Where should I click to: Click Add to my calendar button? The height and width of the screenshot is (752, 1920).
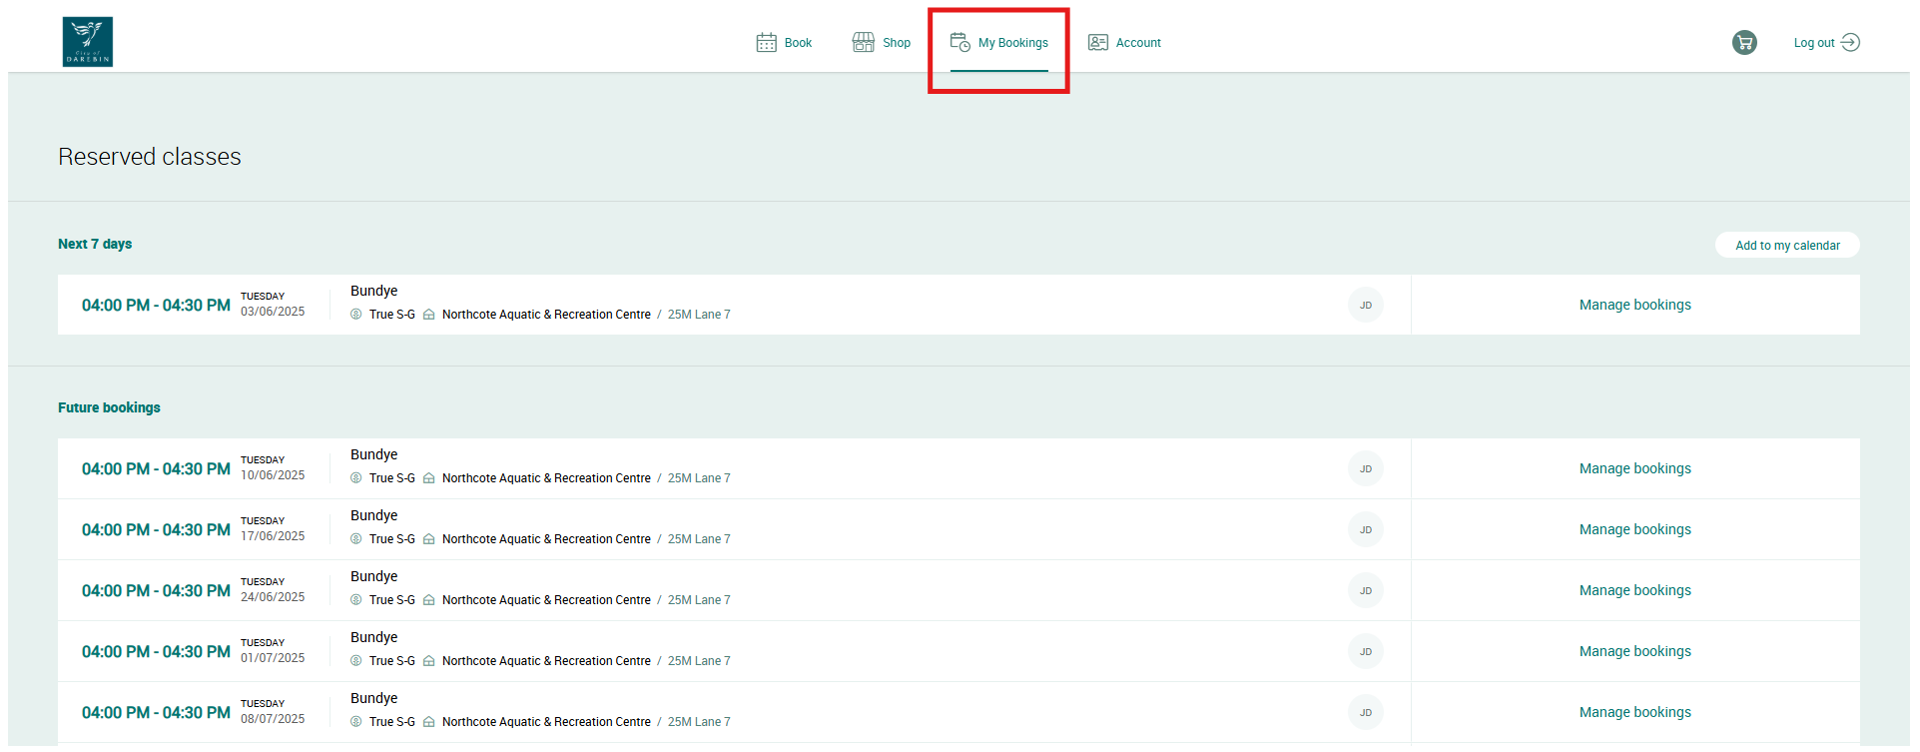[1787, 245]
